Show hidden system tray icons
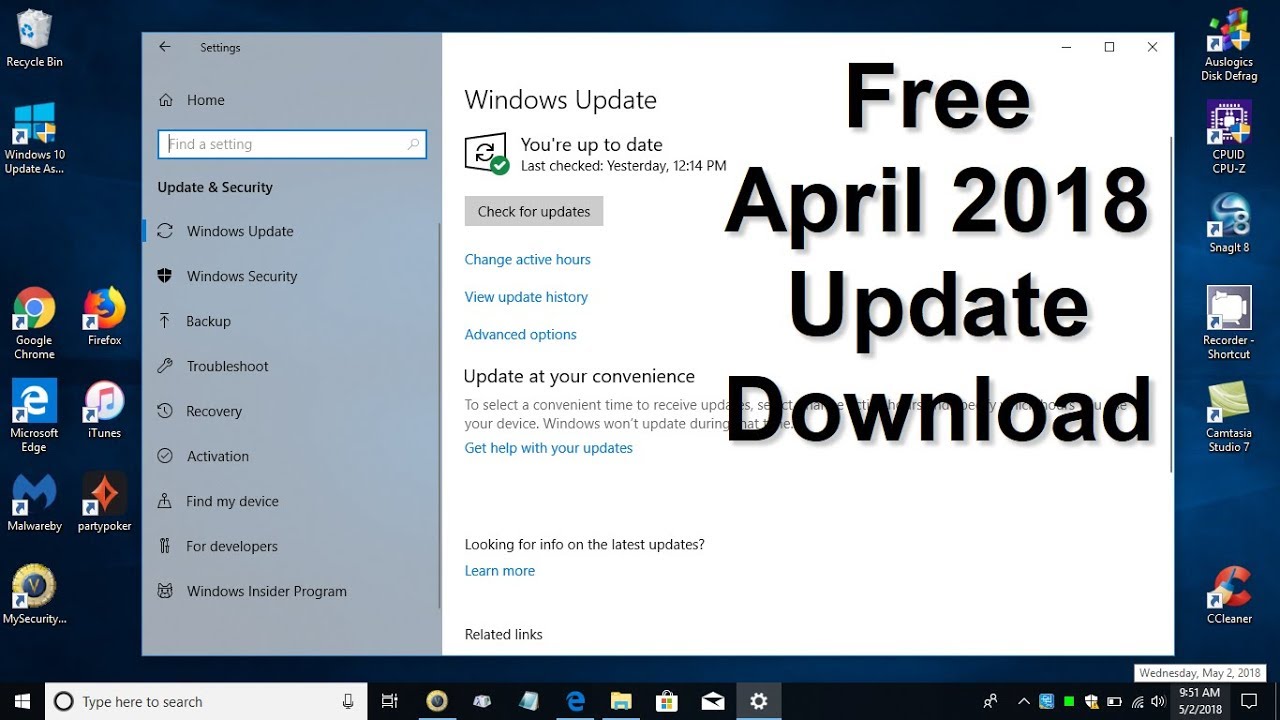 (1023, 701)
